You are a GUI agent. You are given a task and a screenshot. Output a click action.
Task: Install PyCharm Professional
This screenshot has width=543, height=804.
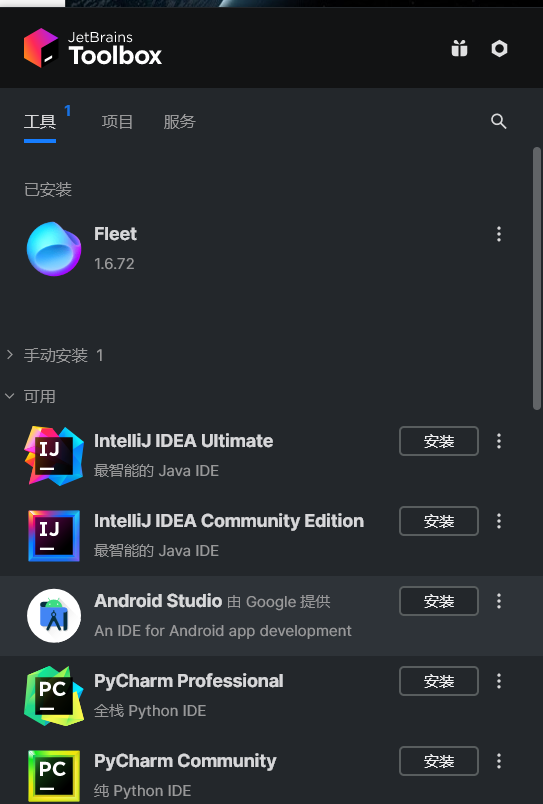pyautogui.click(x=439, y=681)
